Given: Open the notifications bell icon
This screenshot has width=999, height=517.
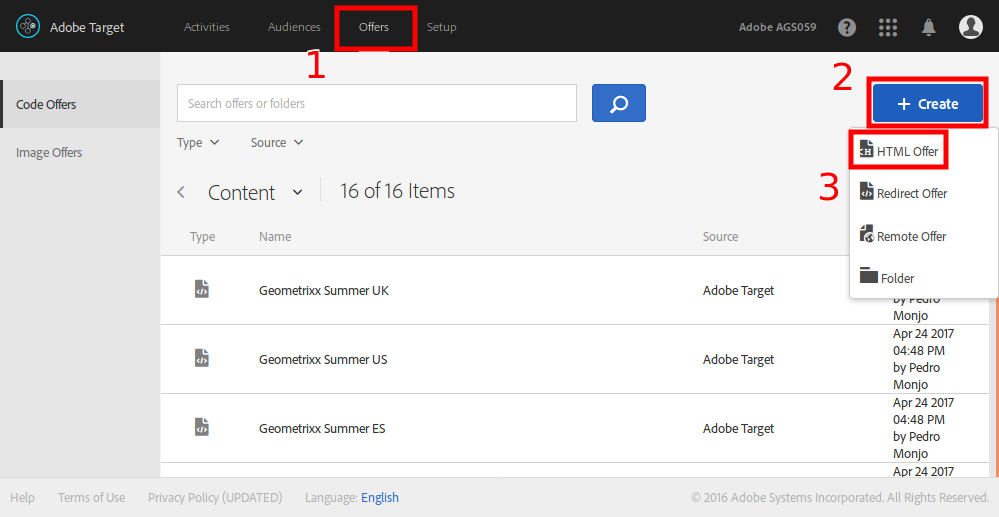Looking at the screenshot, I should [x=929, y=27].
